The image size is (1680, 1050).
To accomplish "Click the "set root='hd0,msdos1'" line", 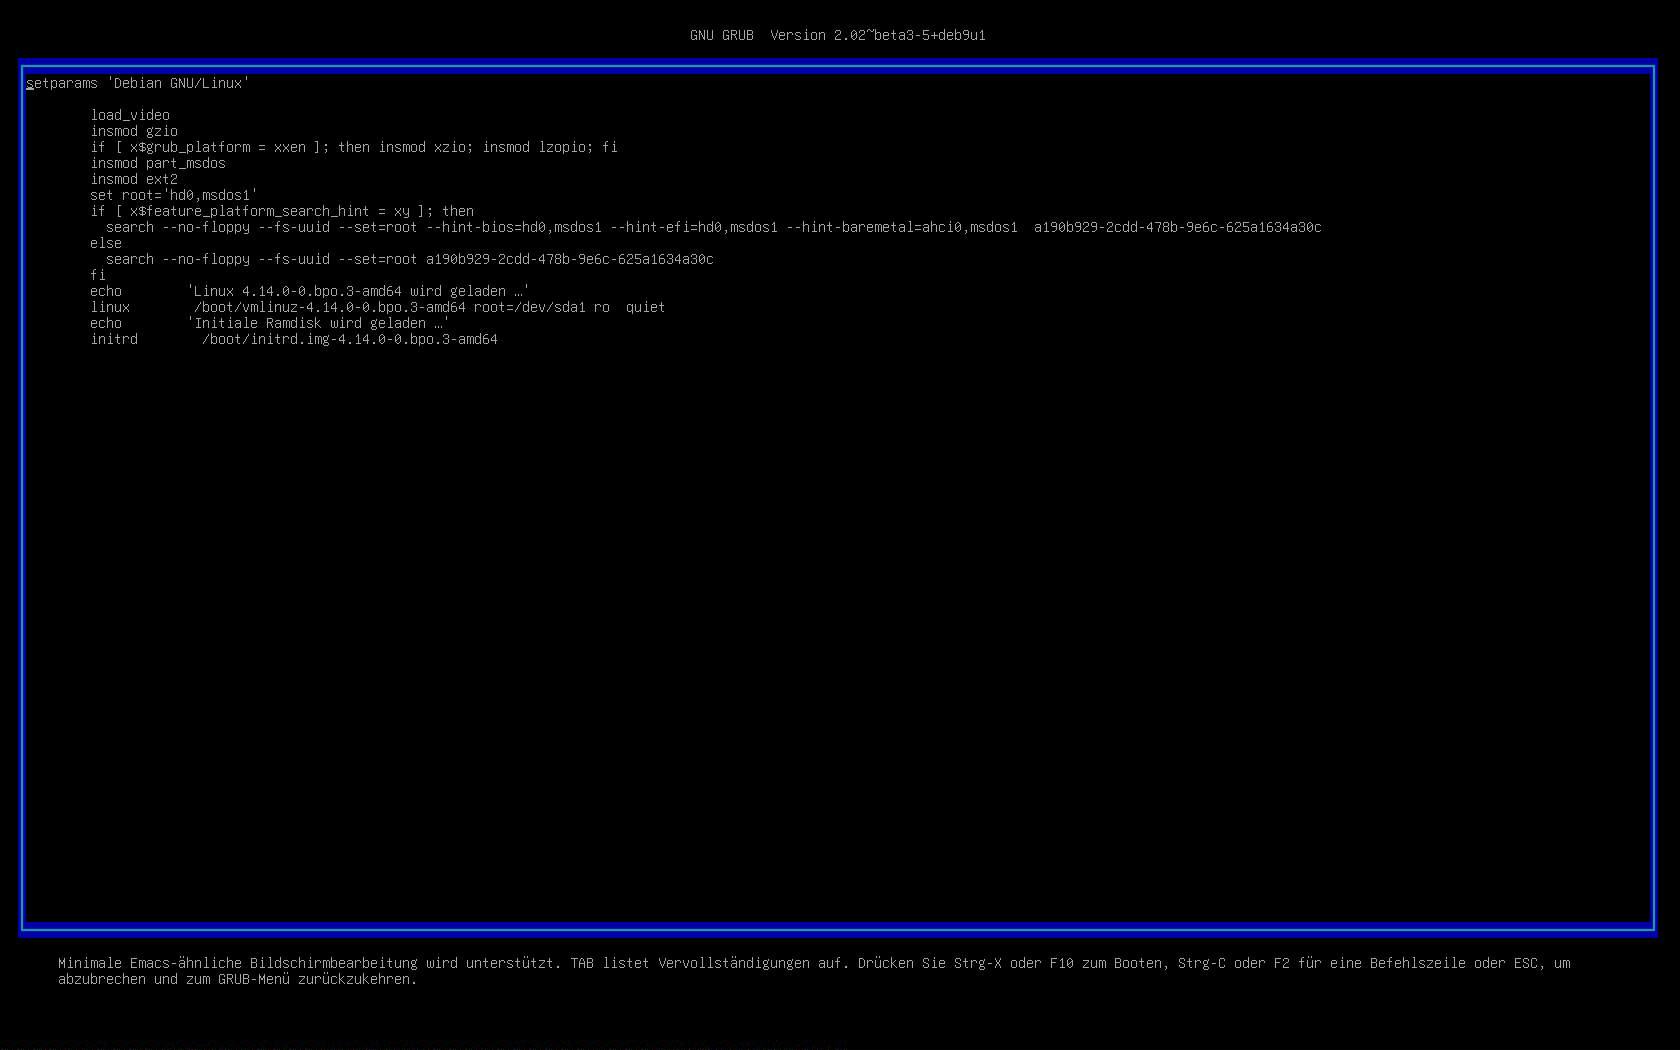I will (174, 195).
